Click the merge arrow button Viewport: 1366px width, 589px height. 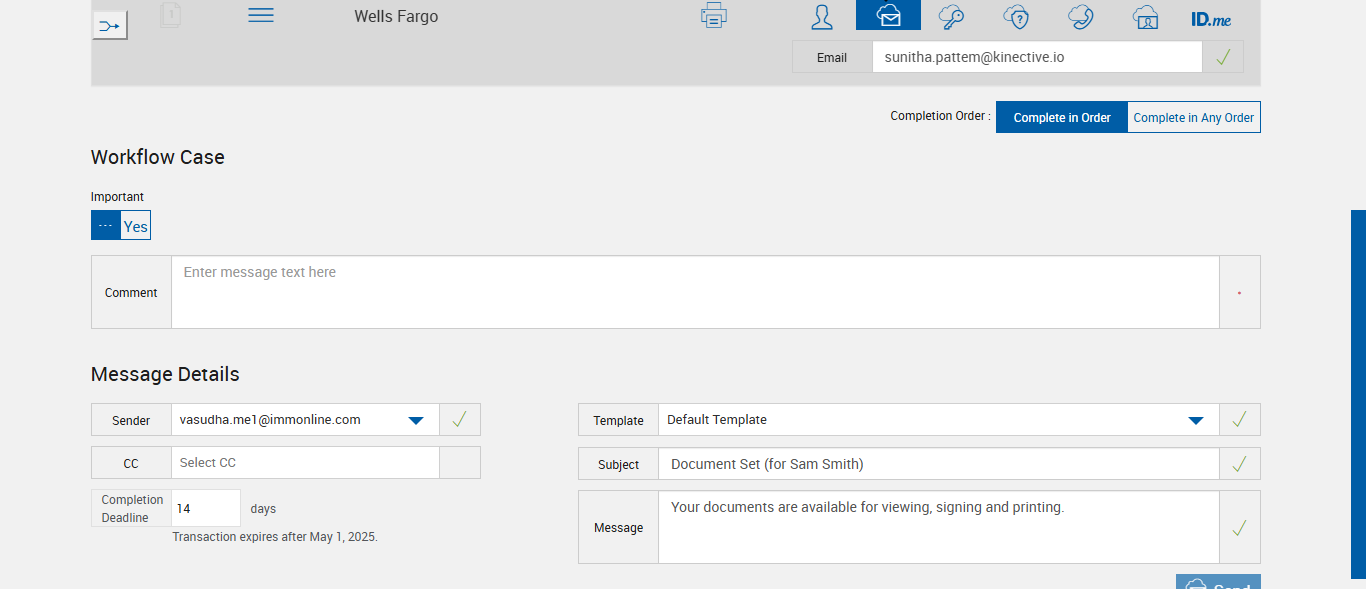click(x=110, y=25)
